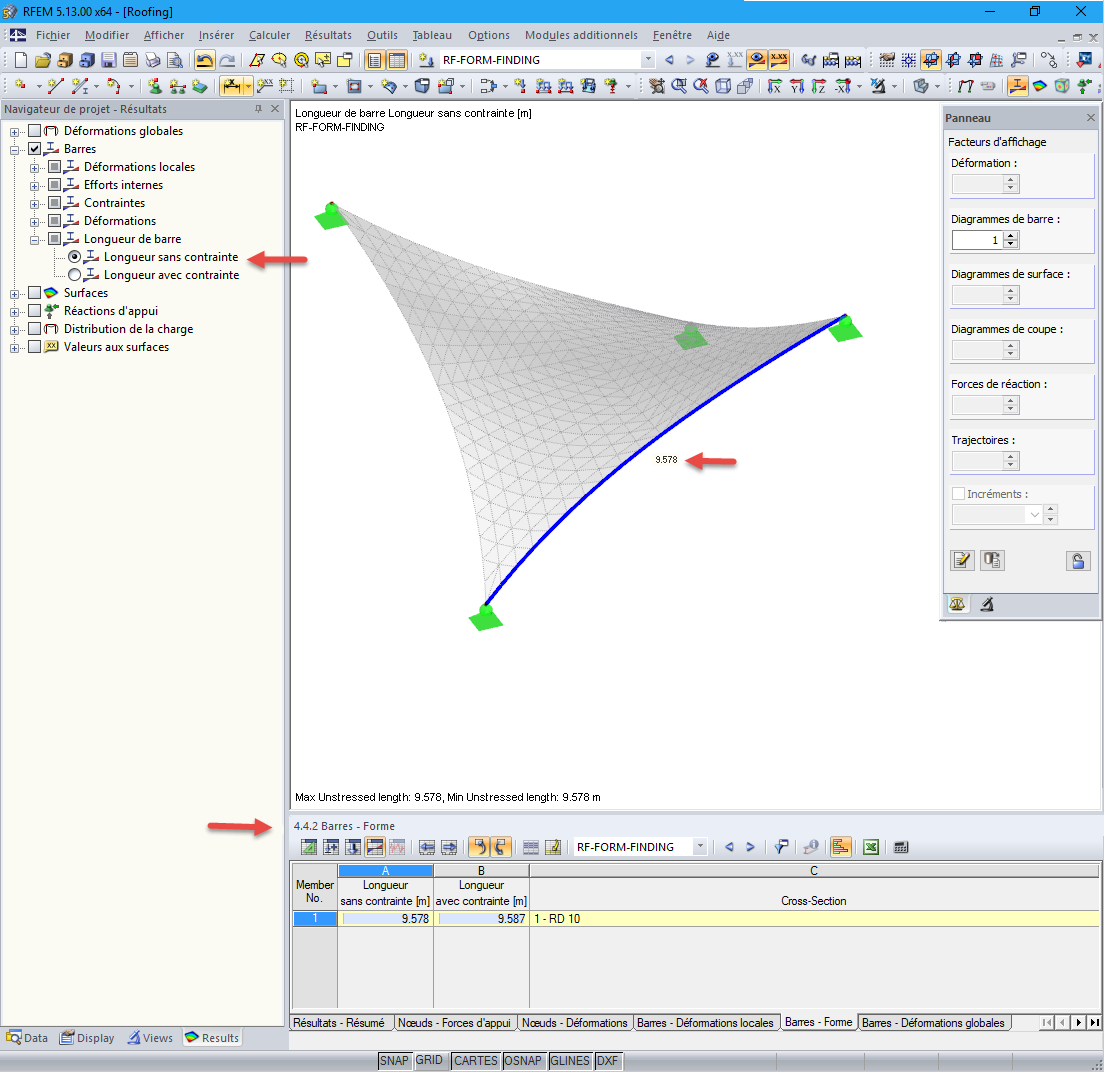
Task: Save the model with the floppy disk icon
Action: pyautogui.click(x=108, y=60)
